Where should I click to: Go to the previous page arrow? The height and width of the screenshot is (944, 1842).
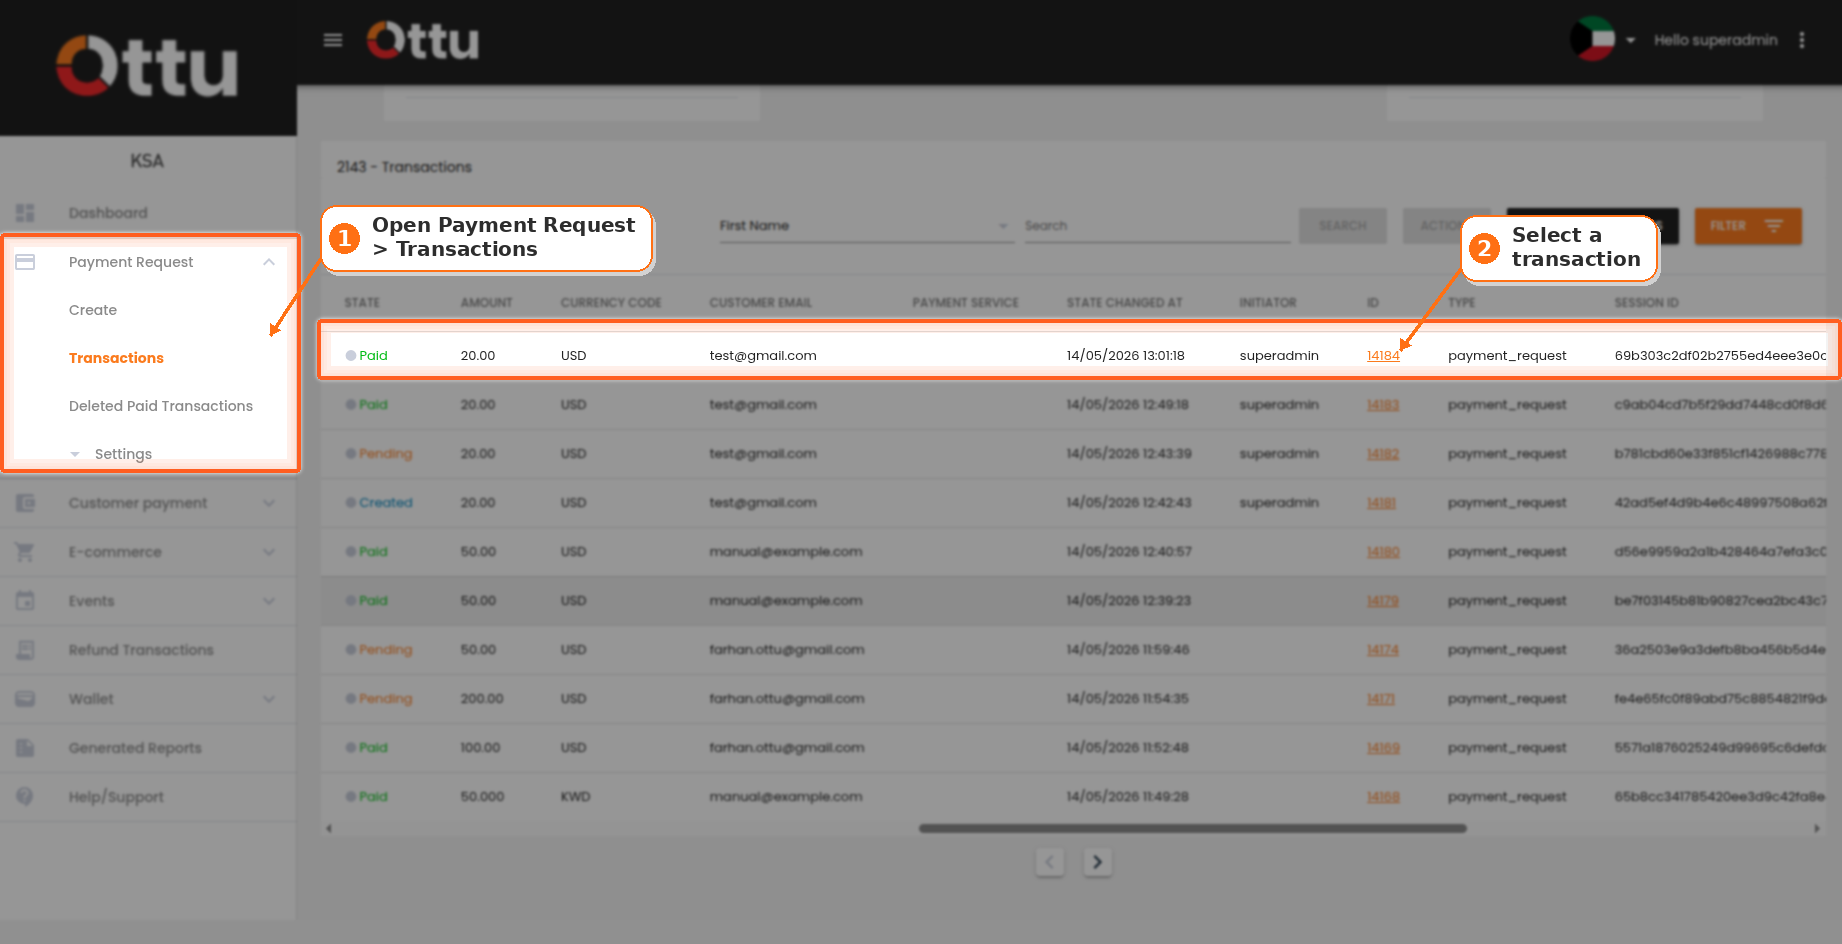coord(1050,862)
